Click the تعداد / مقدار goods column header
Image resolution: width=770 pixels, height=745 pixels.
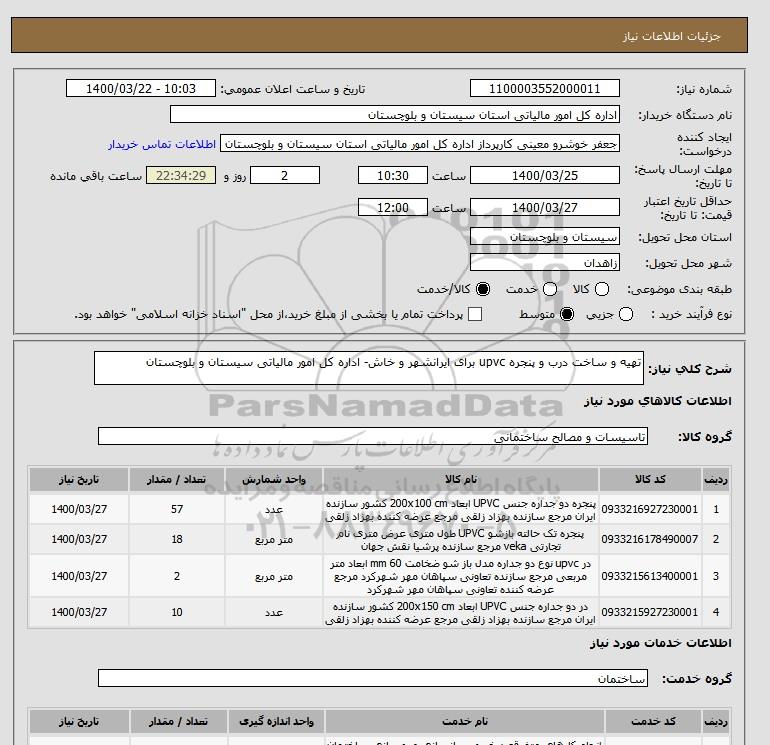click(x=177, y=480)
